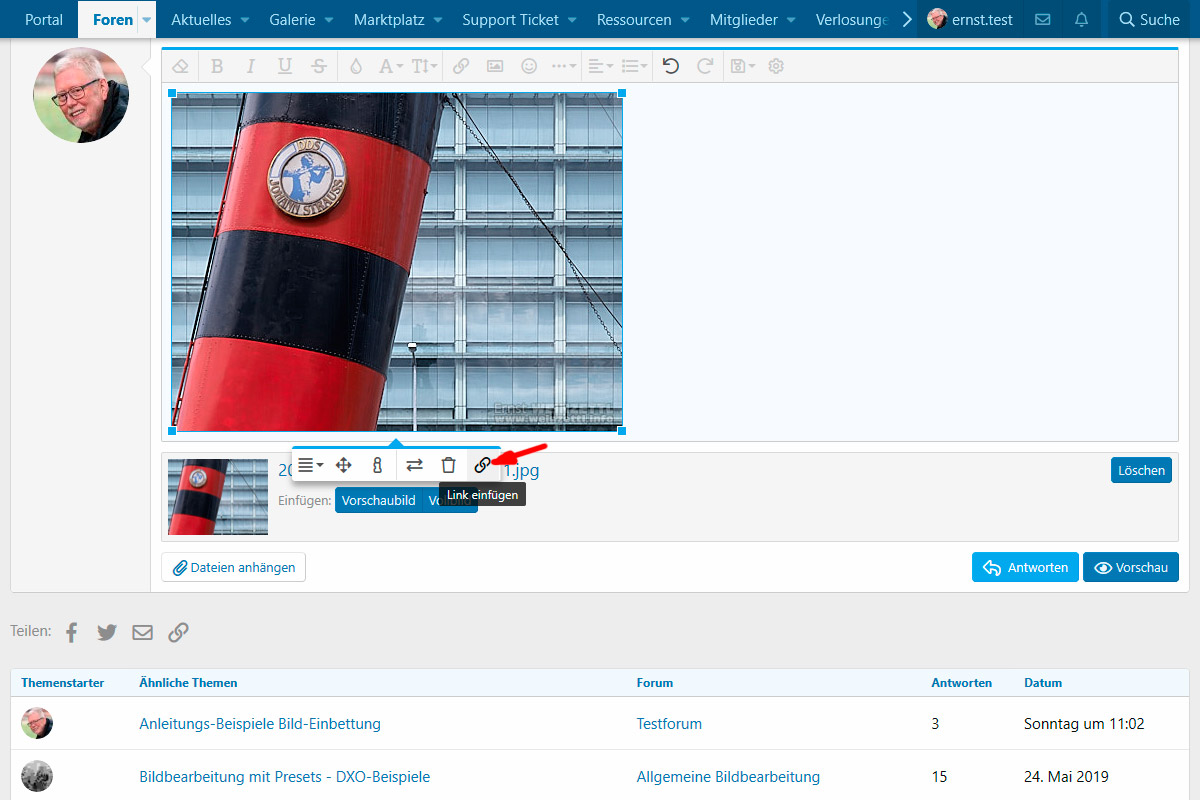Open the Foren tab
The width and height of the screenshot is (1200, 800).
point(113,19)
